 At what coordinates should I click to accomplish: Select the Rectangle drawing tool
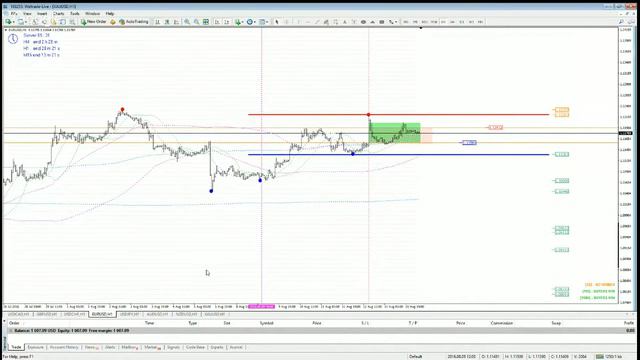click(x=382, y=22)
